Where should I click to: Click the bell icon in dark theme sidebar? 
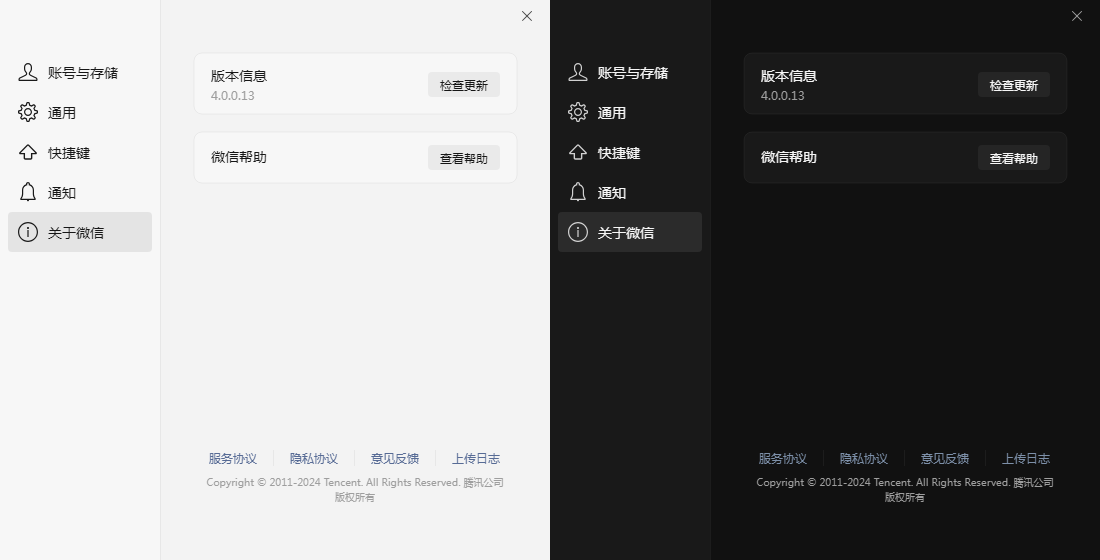pyautogui.click(x=578, y=192)
